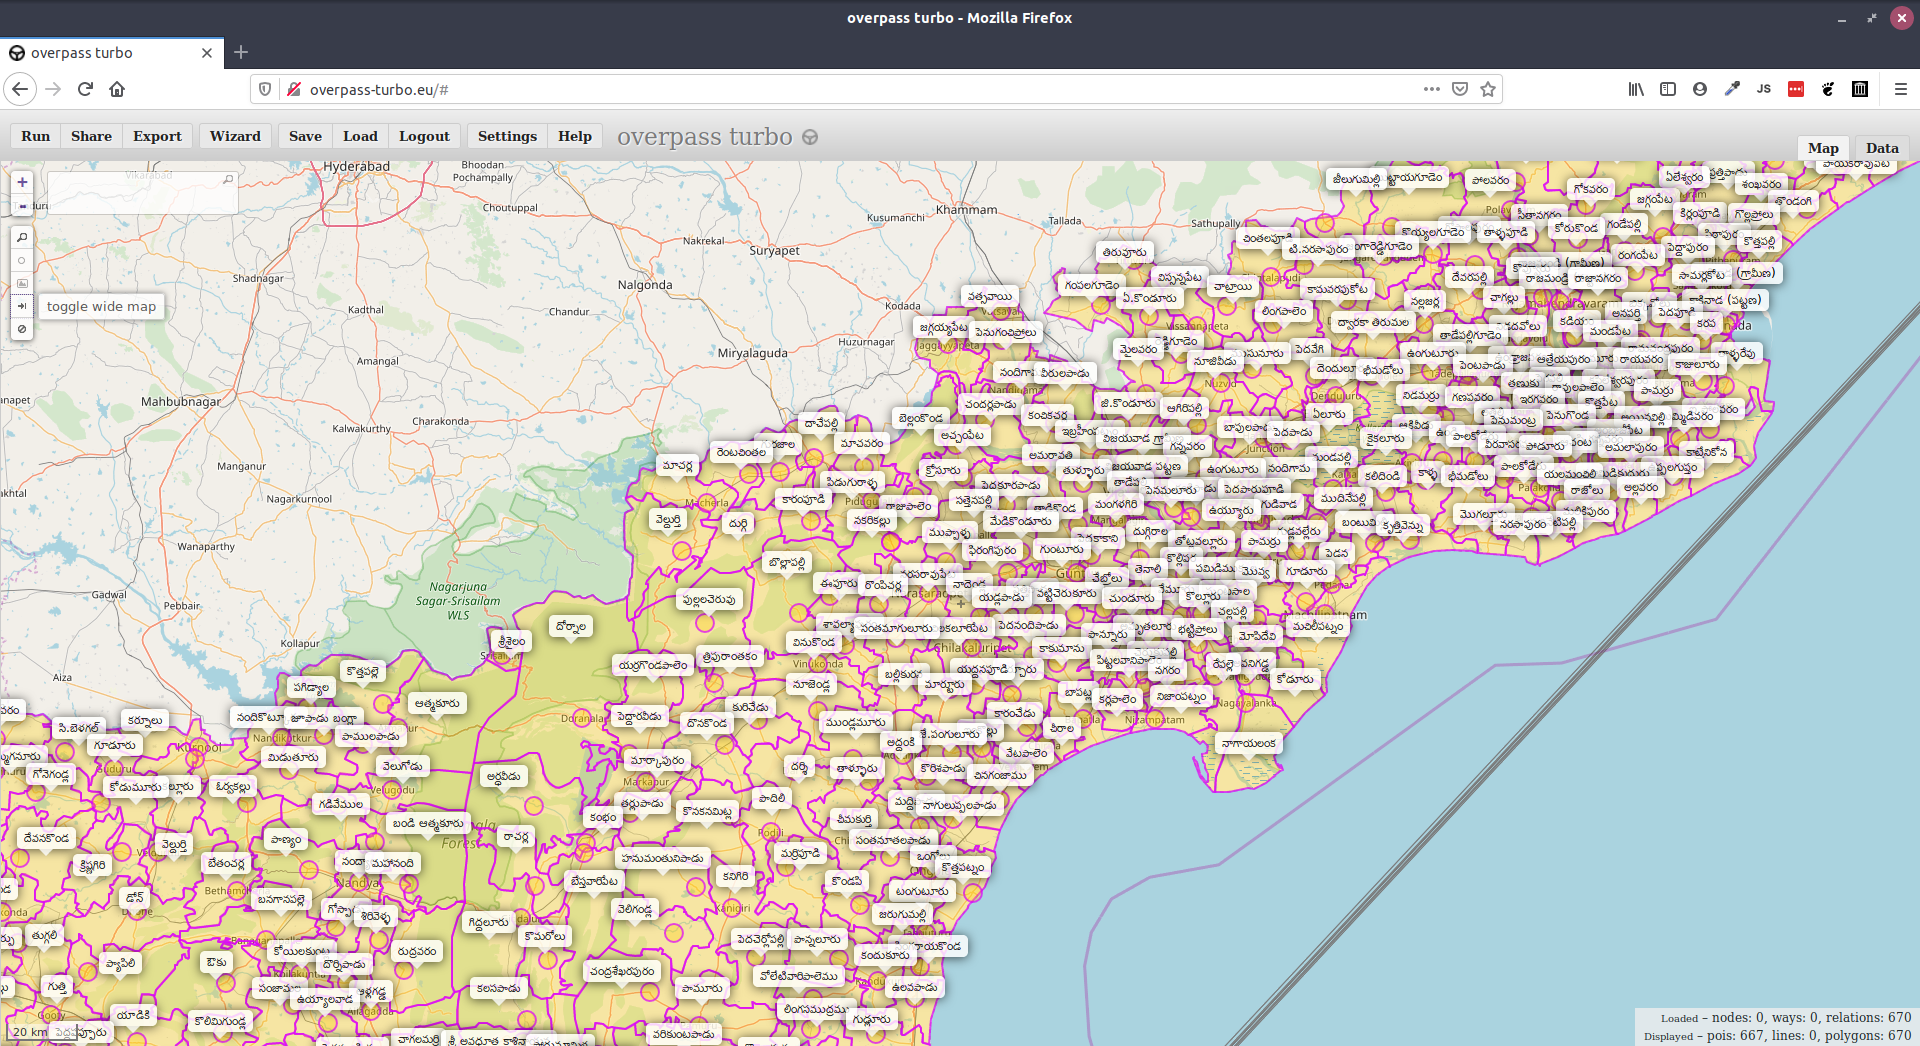The image size is (1920, 1046).
Task: Open the Export dialog
Action: point(157,136)
